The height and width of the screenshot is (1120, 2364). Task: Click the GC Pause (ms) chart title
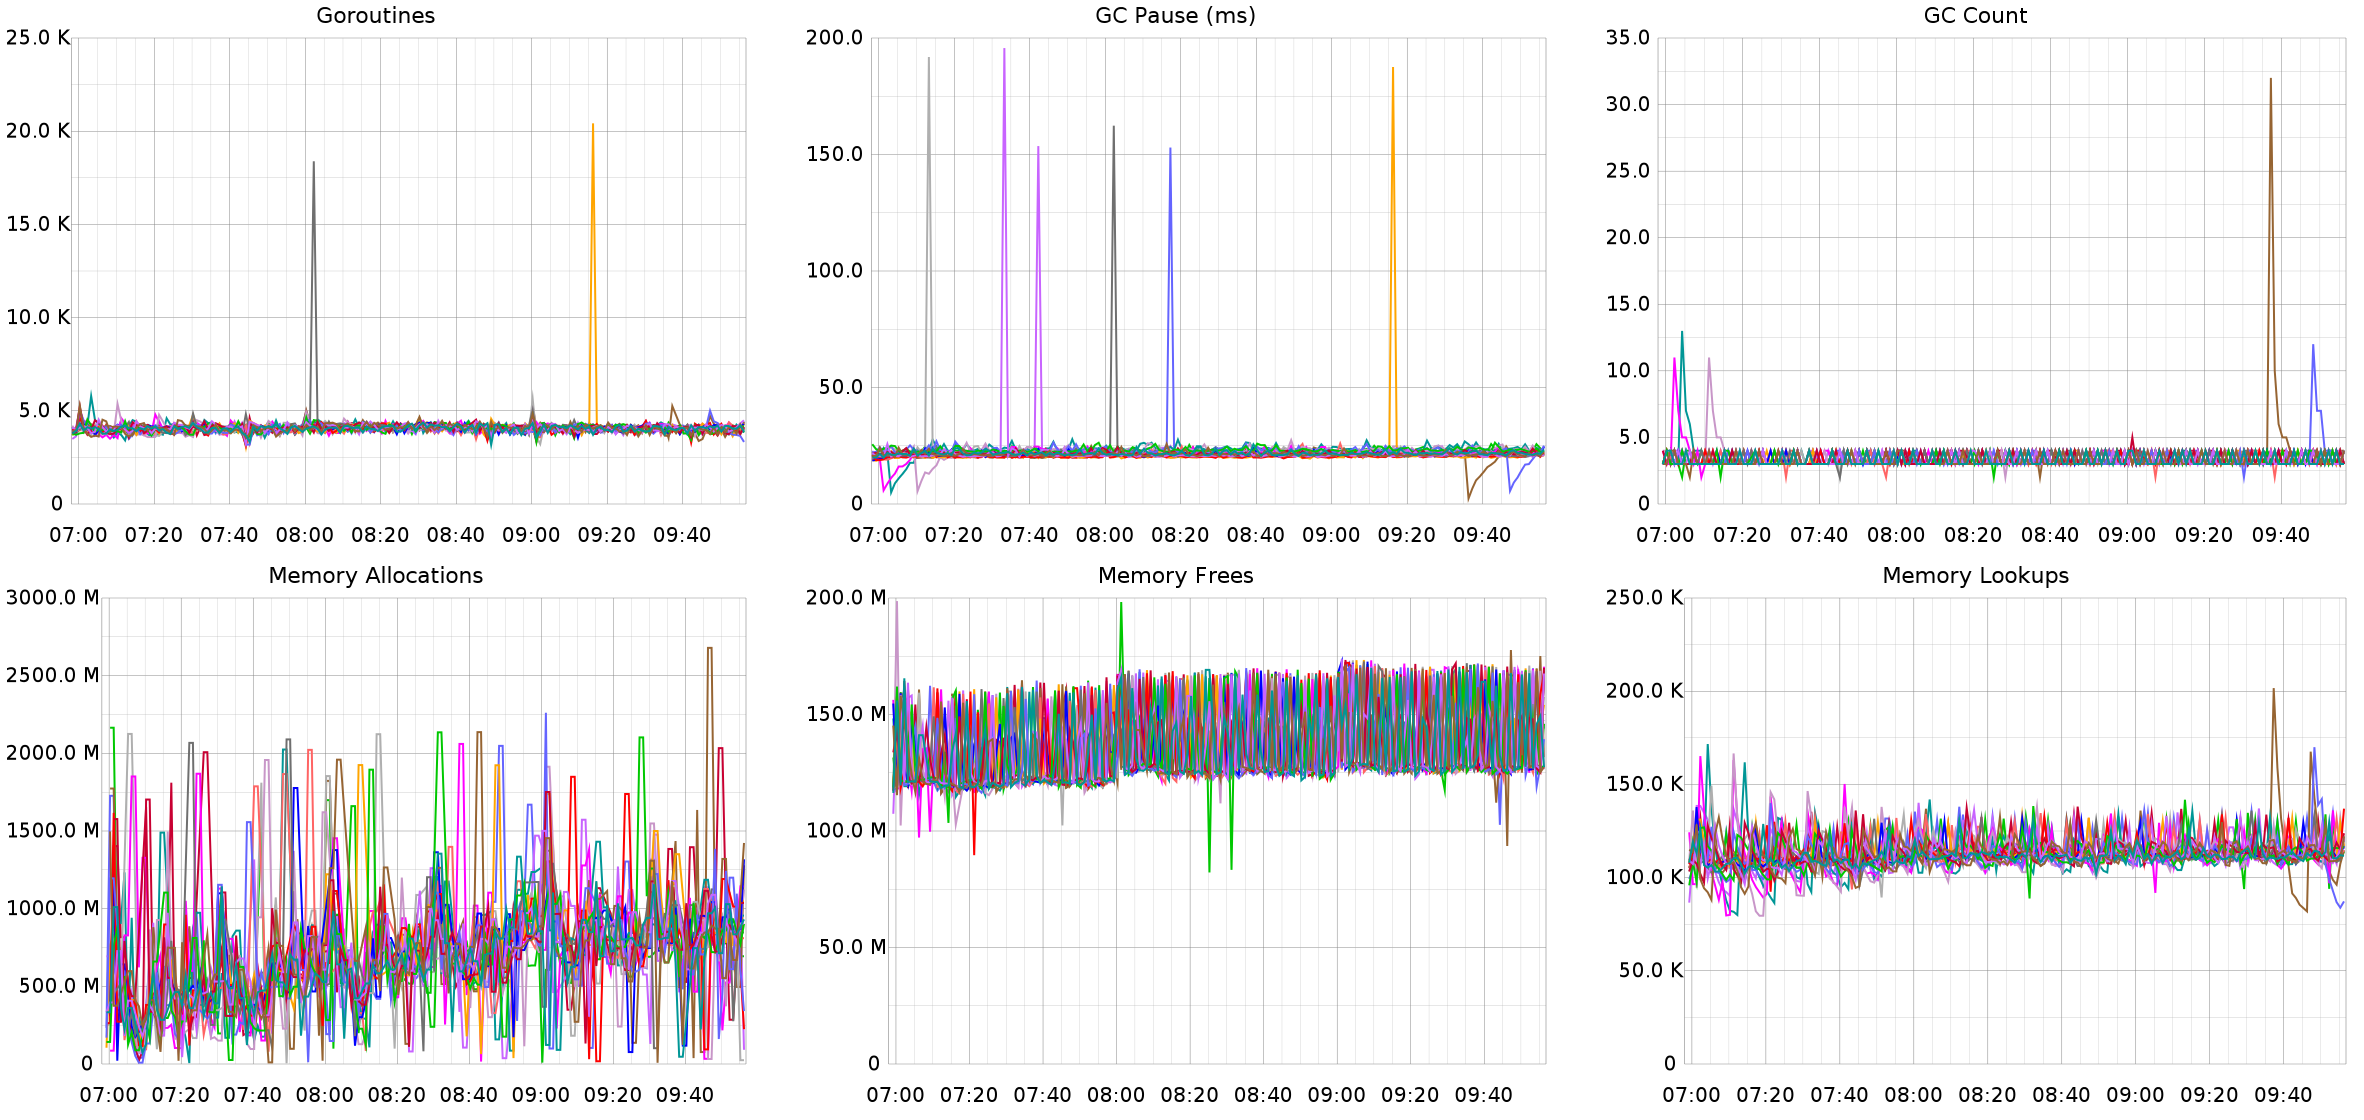click(1175, 16)
